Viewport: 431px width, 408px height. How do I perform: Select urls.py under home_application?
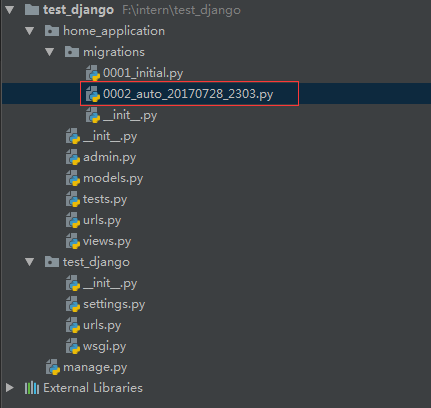102,220
